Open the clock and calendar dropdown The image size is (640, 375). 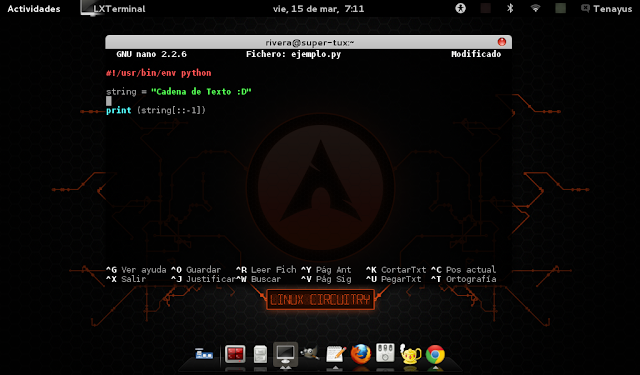pyautogui.click(x=318, y=9)
